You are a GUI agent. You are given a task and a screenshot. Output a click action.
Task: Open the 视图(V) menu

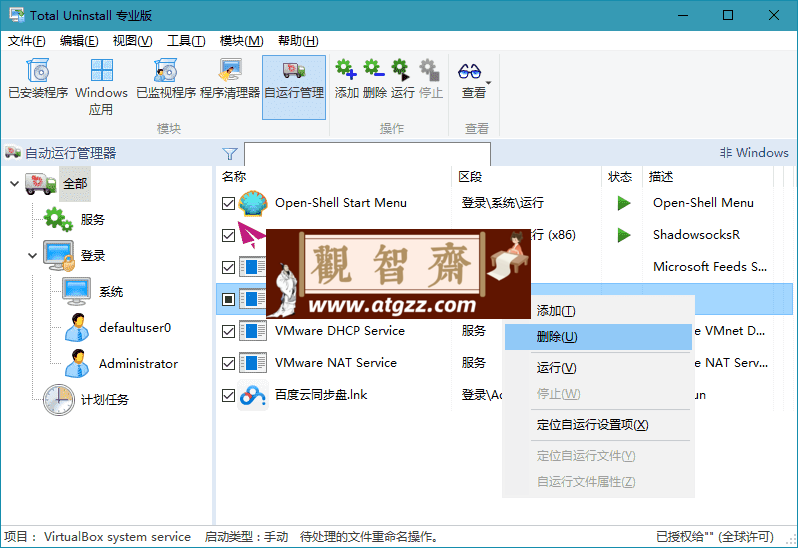(132, 41)
